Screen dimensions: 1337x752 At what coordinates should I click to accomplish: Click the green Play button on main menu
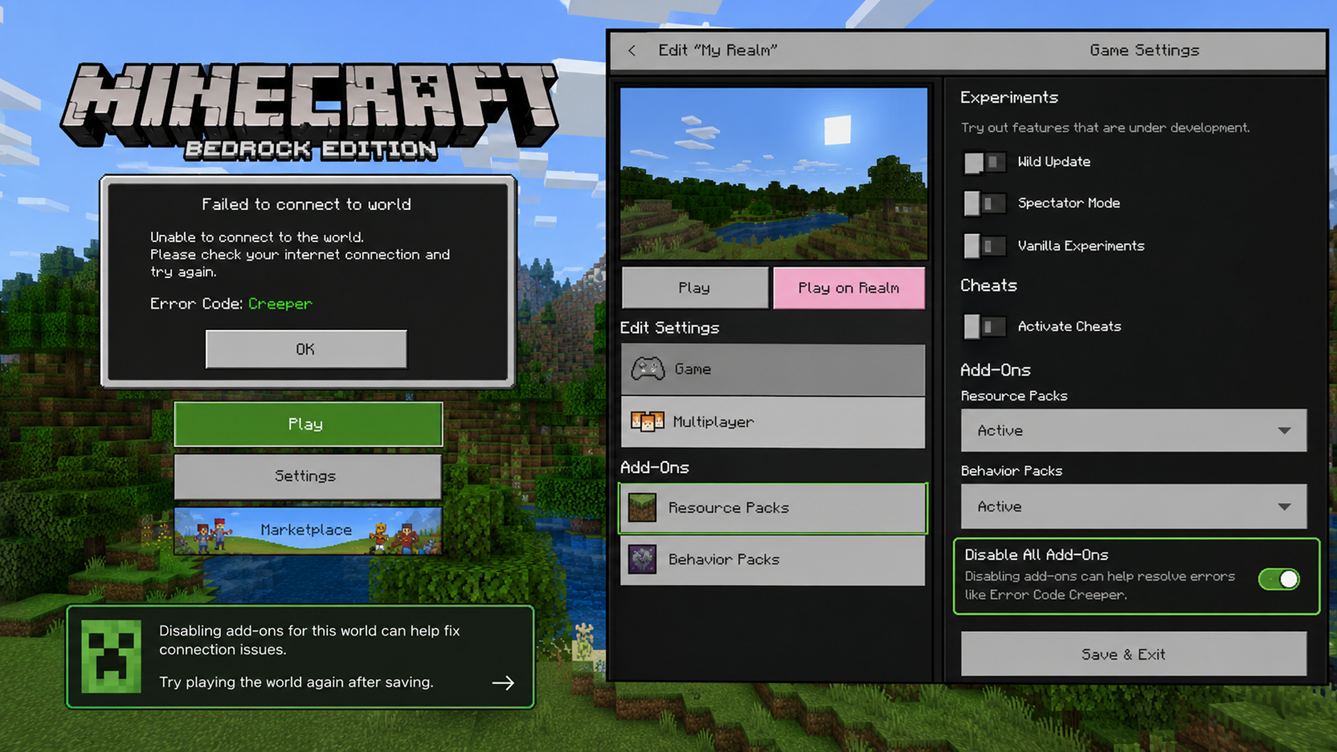coord(308,424)
